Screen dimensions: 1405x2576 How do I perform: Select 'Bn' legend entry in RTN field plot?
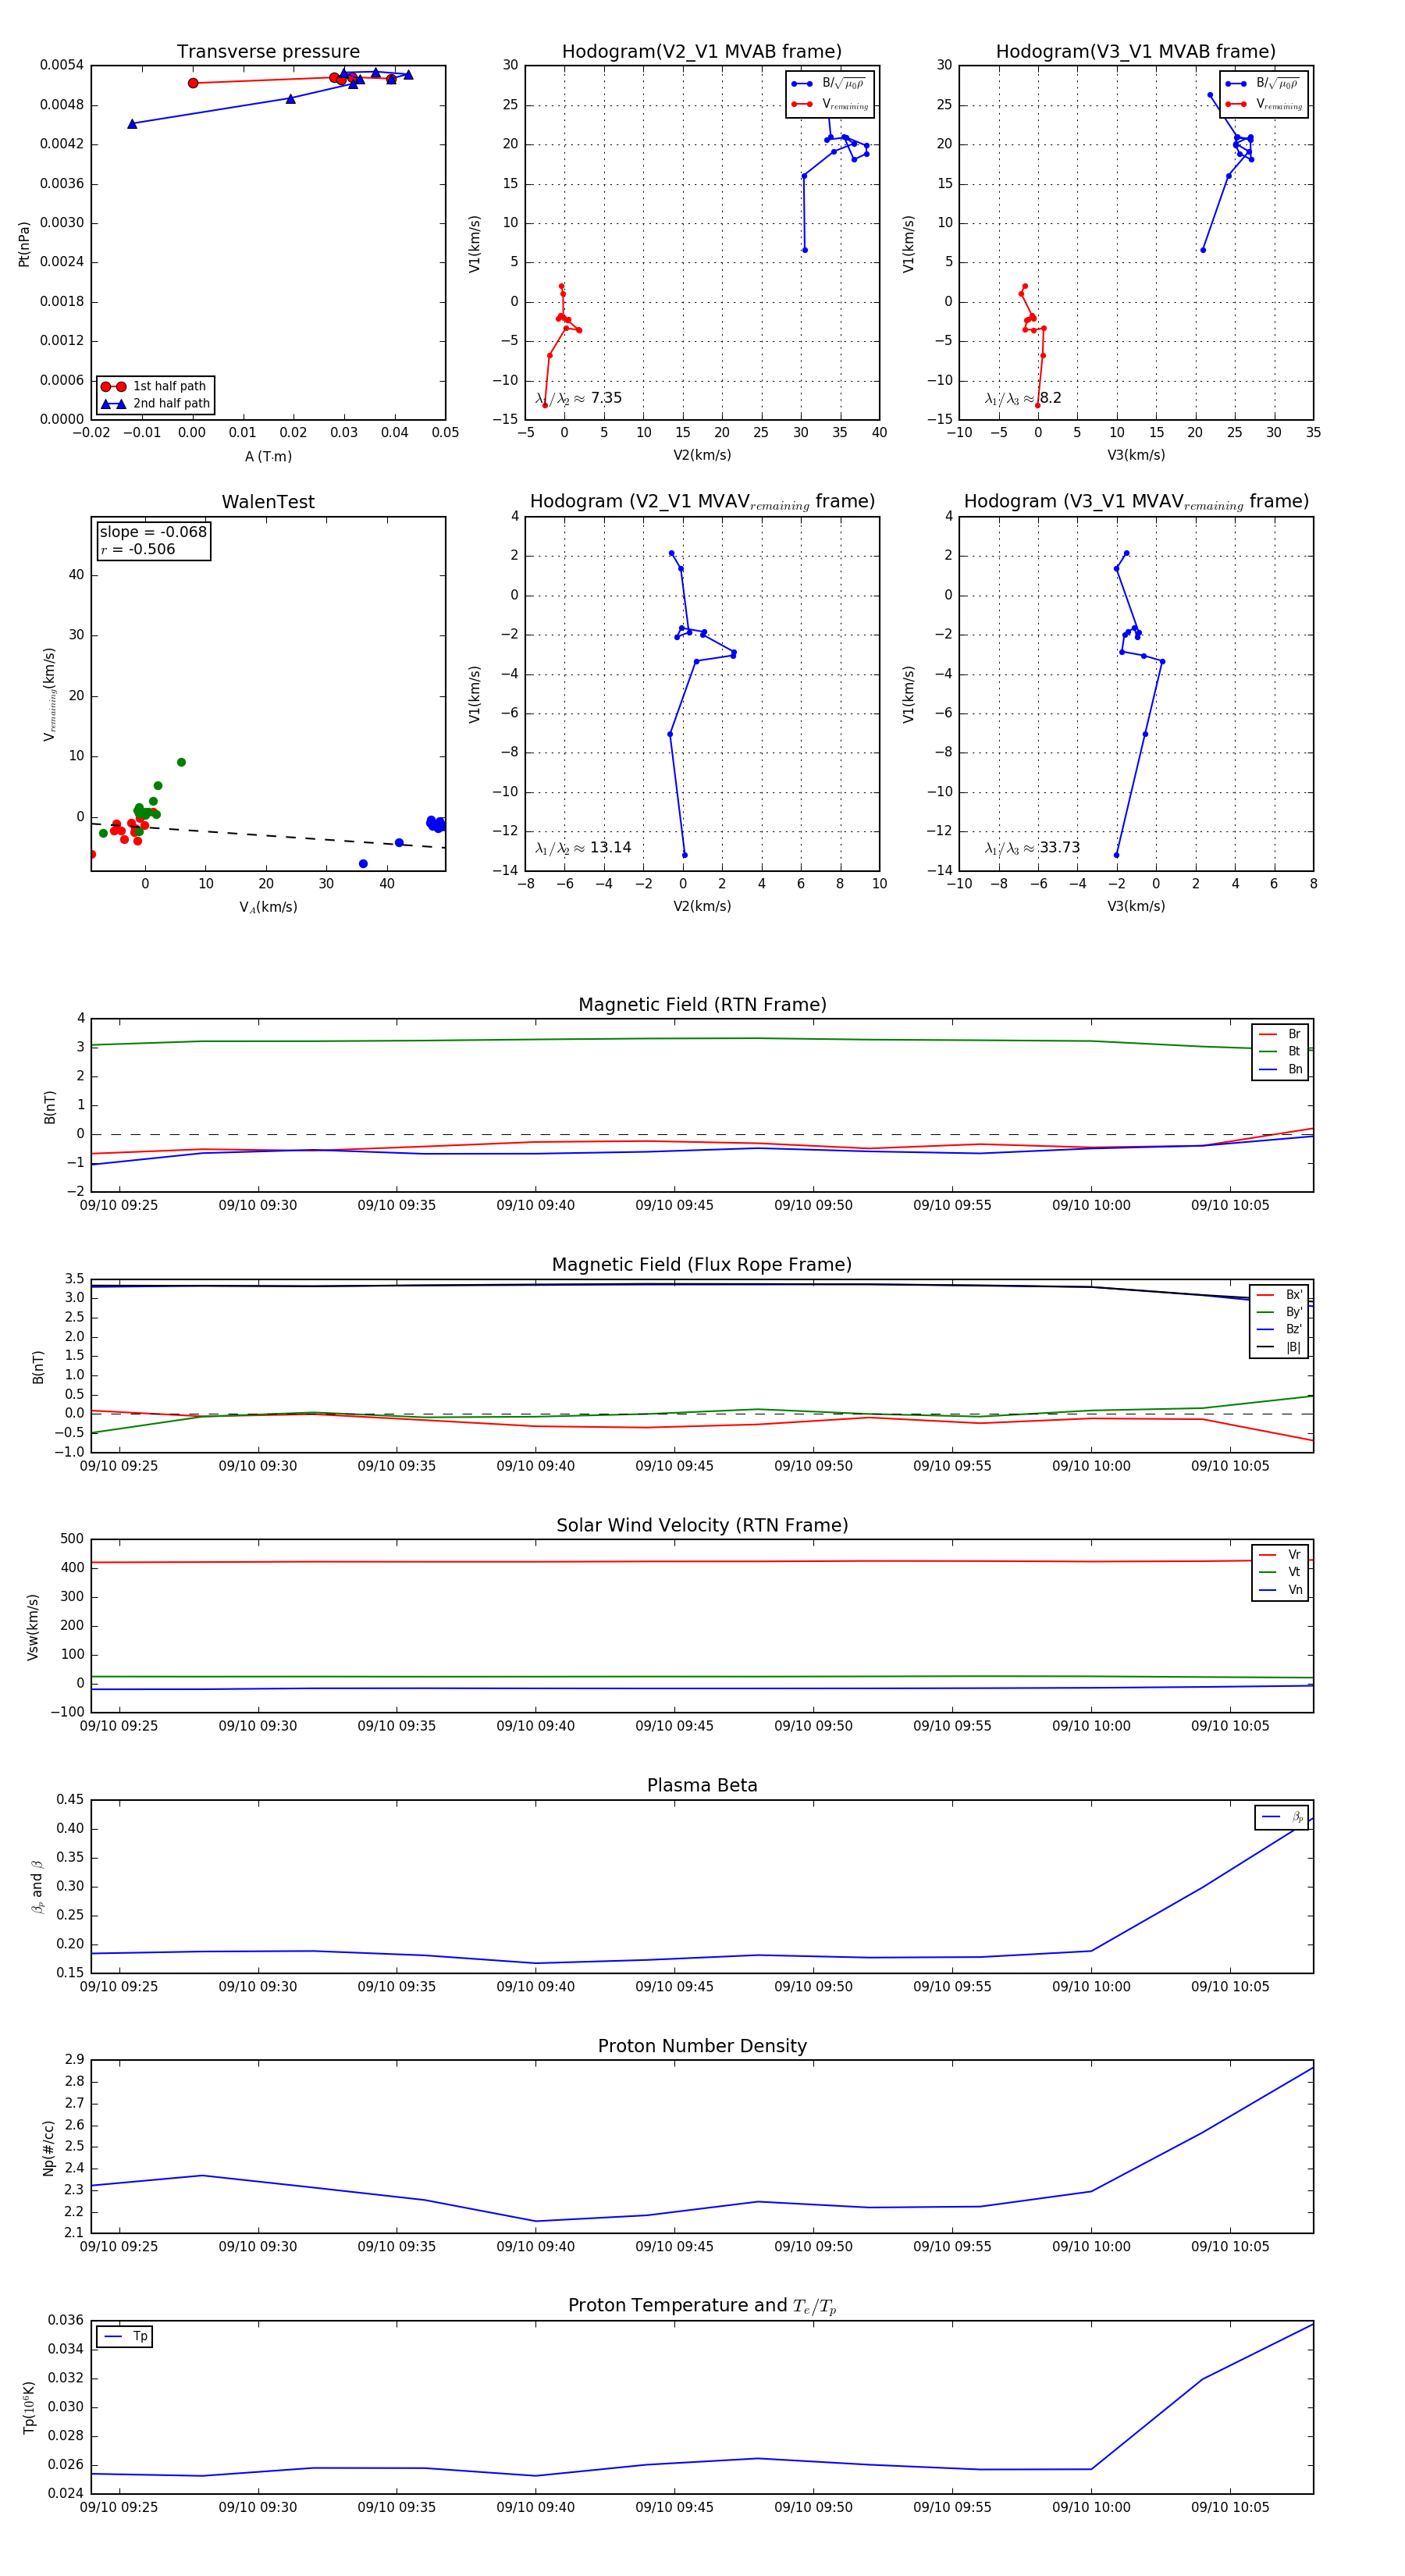[x=1280, y=1069]
